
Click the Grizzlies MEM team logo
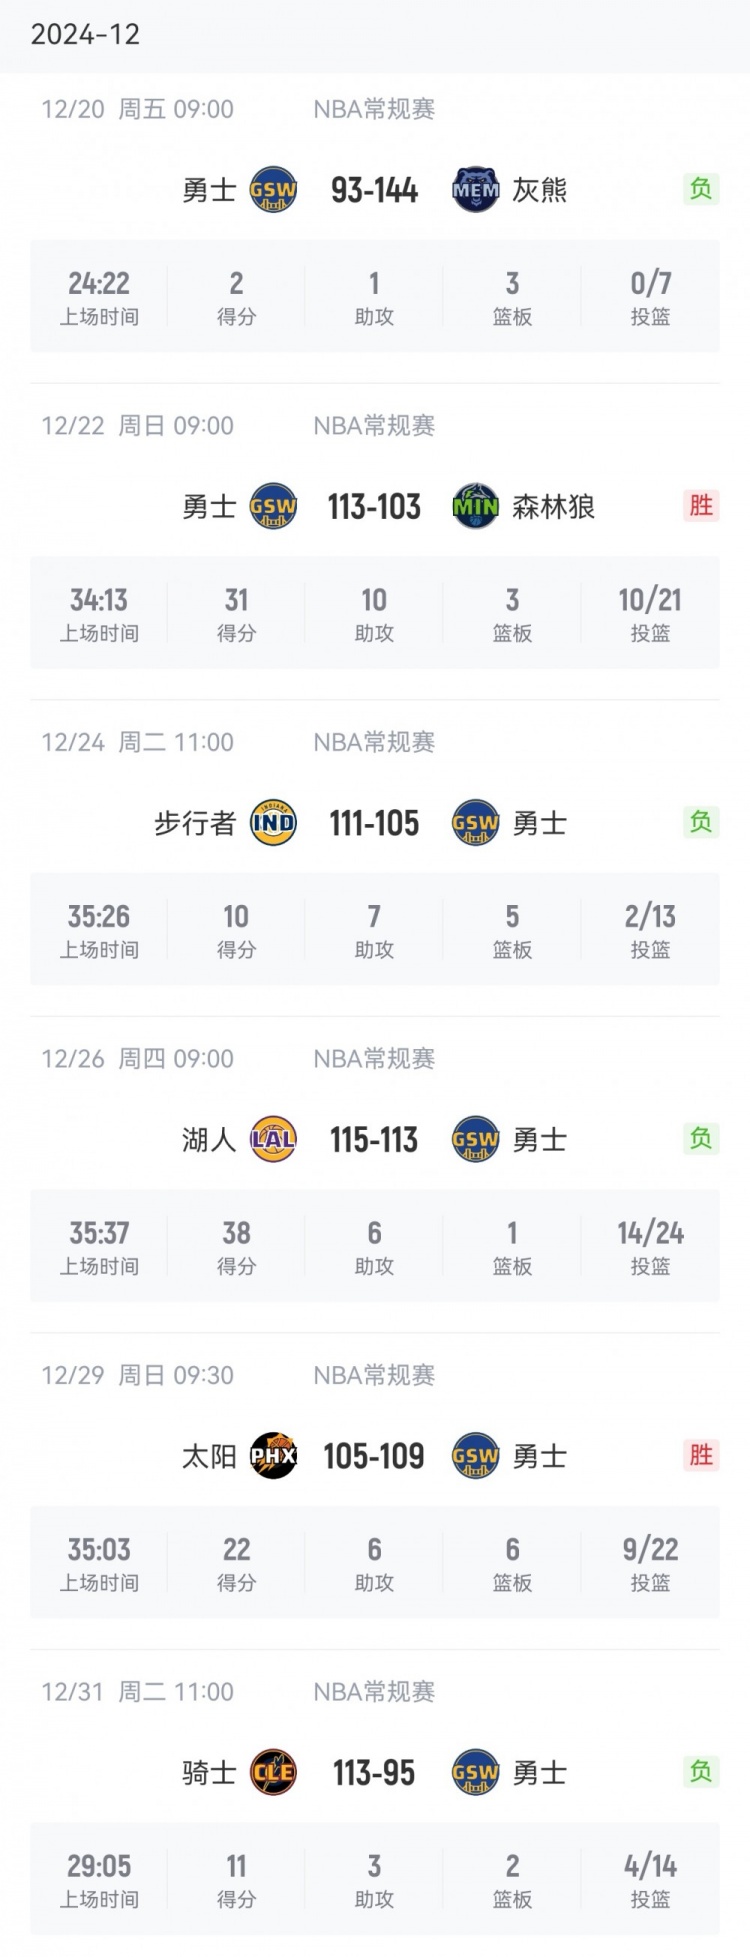476,190
